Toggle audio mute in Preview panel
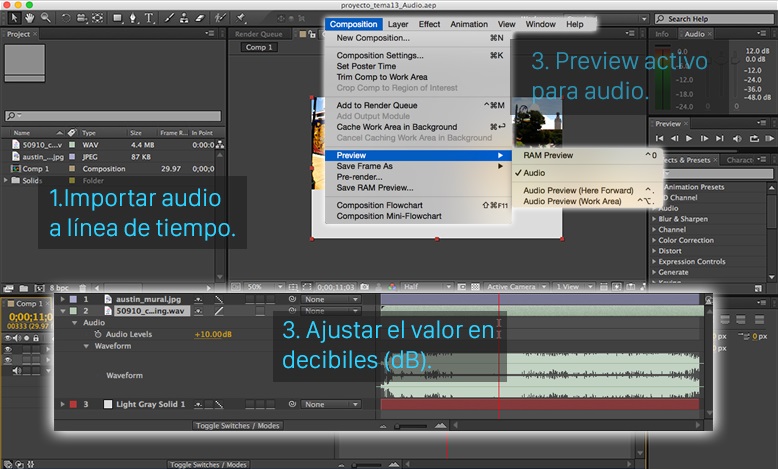Screen dimensions: 778x469 (737, 138)
